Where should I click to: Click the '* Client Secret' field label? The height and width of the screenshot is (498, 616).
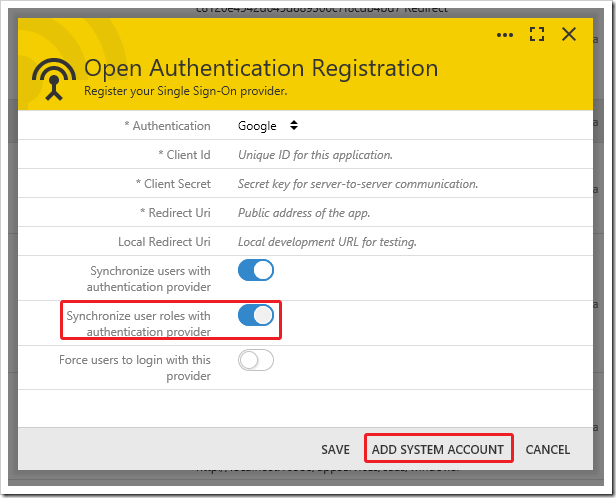tap(173, 184)
